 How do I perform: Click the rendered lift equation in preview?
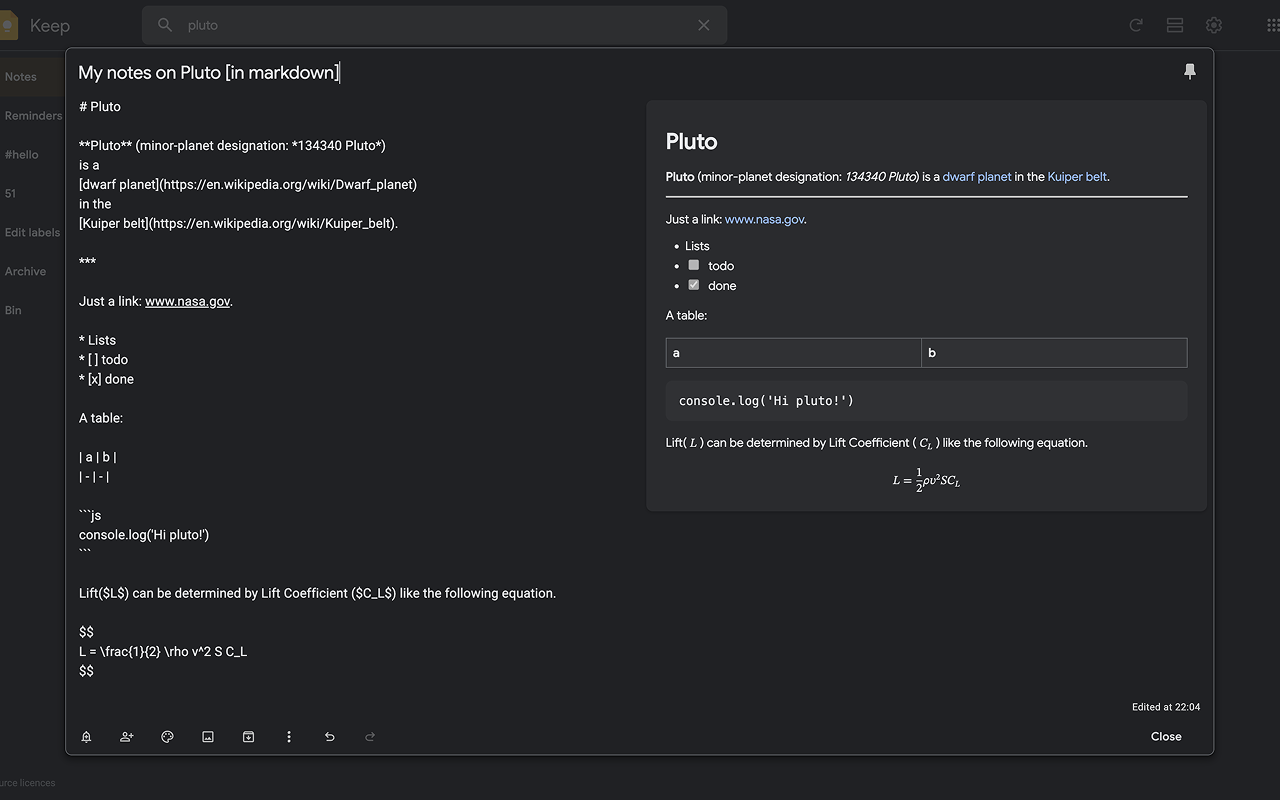coord(926,481)
